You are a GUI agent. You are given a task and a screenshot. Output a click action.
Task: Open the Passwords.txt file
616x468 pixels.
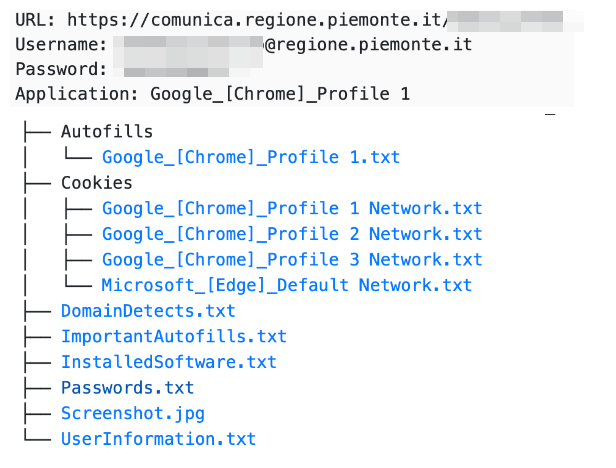click(127, 388)
